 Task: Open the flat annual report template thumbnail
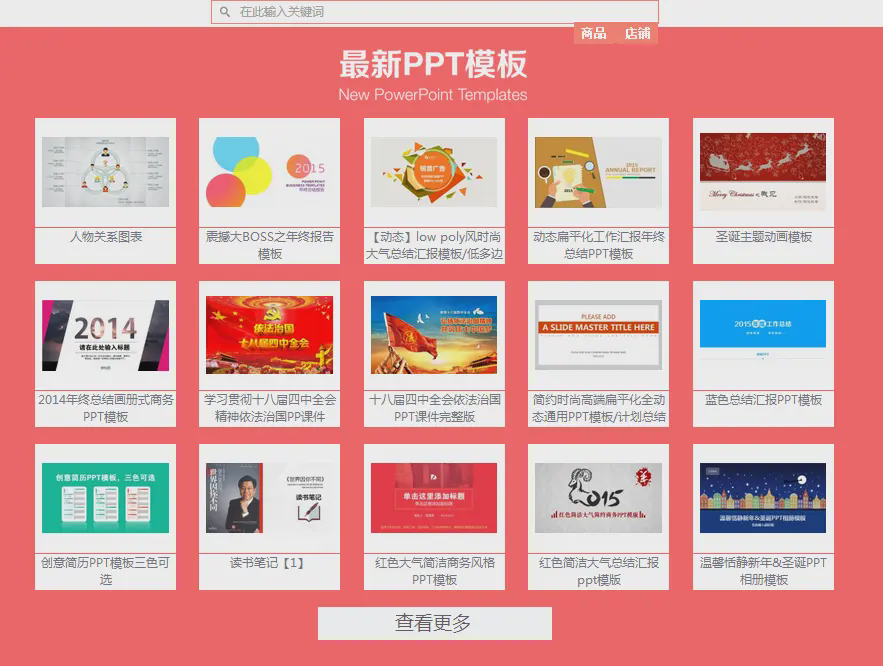(598, 172)
